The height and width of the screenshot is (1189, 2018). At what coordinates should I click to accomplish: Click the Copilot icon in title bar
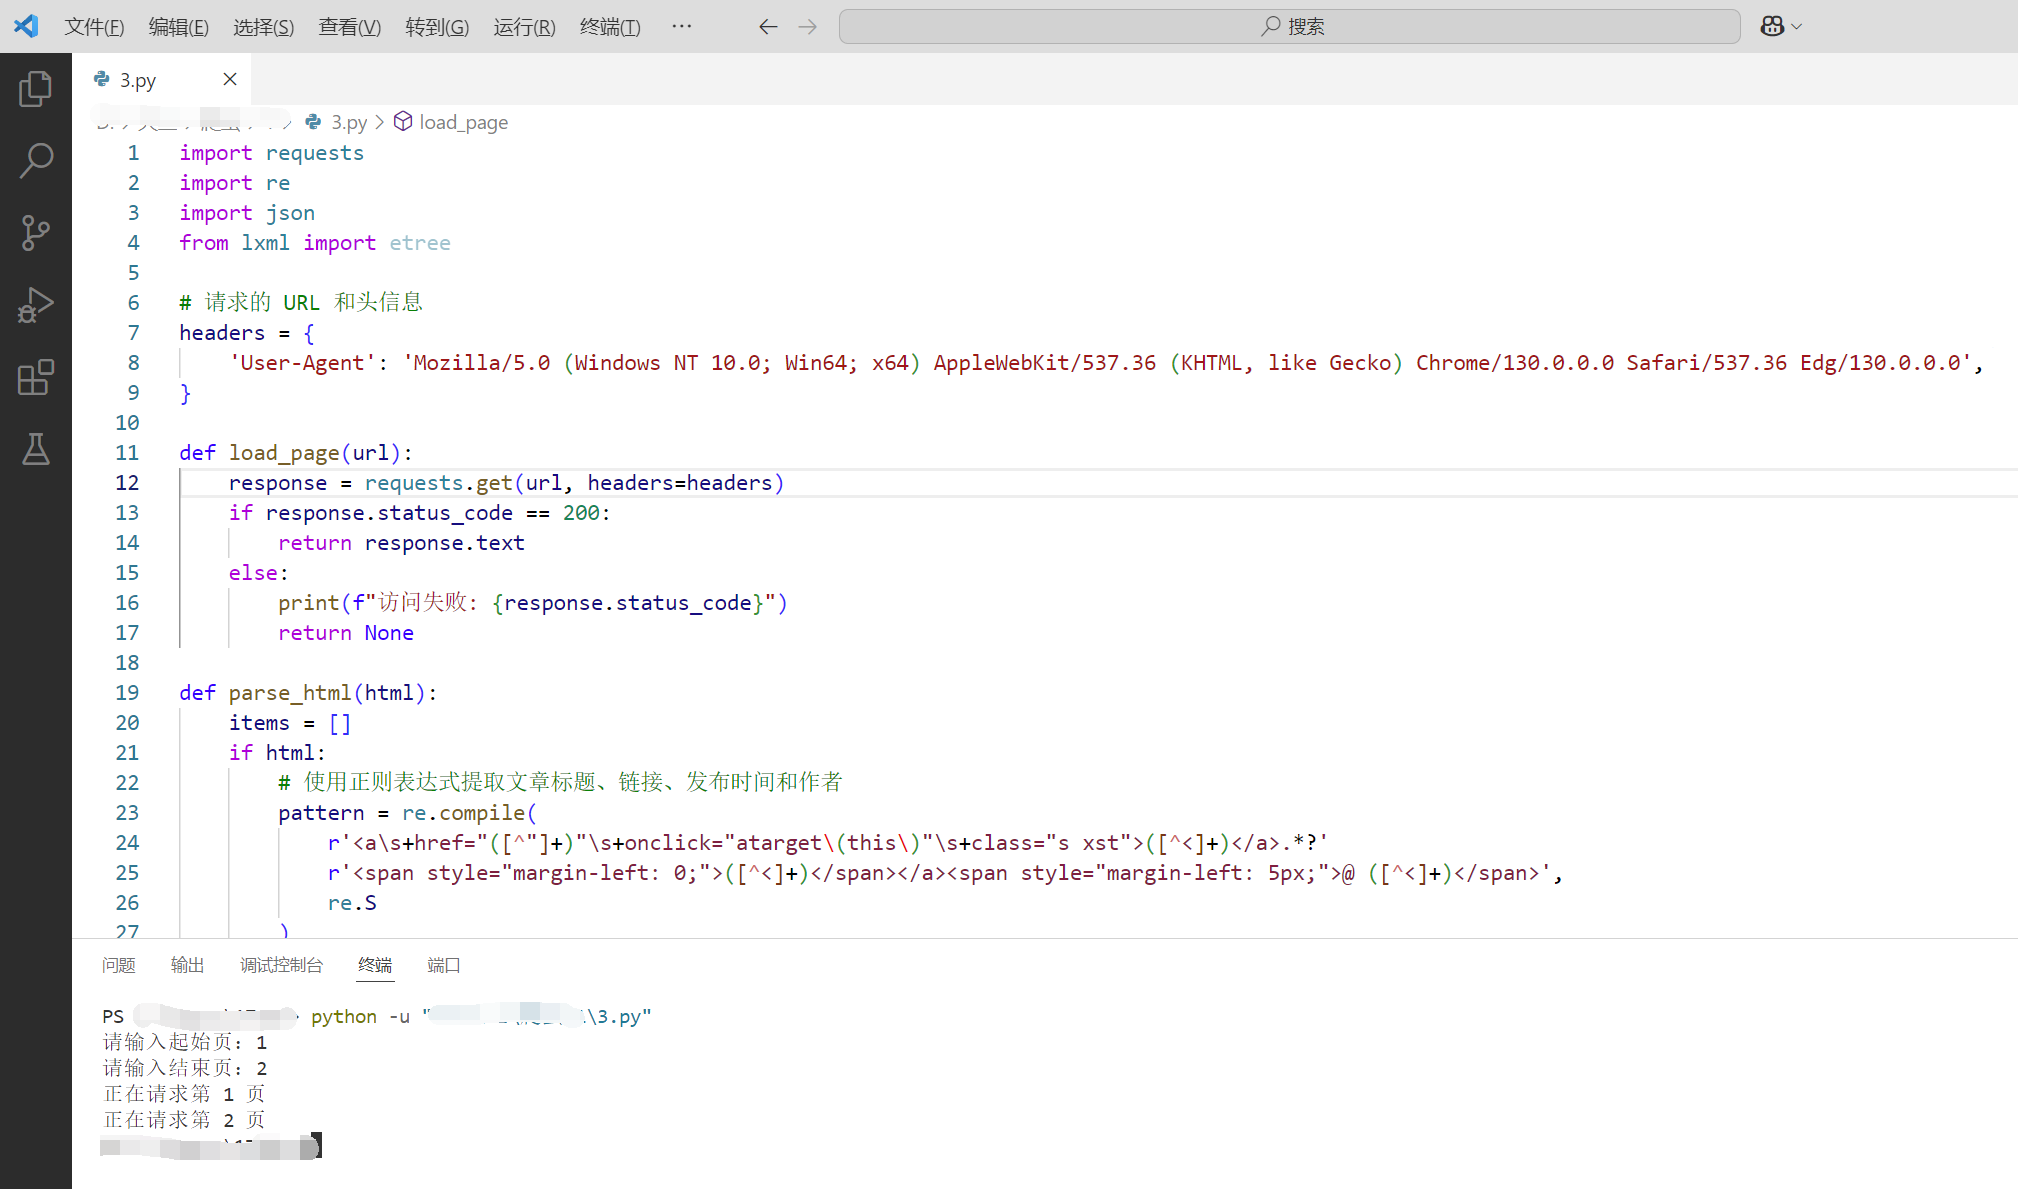click(x=1772, y=27)
